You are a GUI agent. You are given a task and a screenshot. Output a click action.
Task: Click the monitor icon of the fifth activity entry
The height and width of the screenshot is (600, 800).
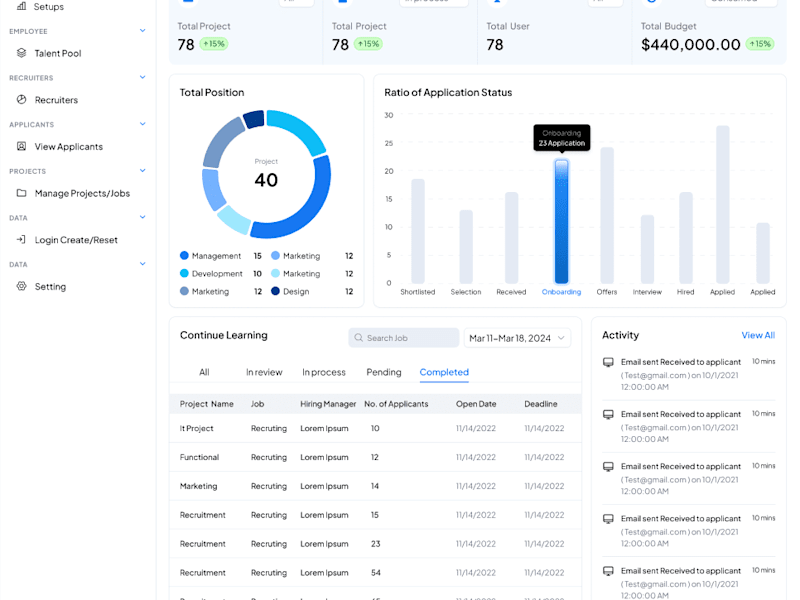pos(608,571)
